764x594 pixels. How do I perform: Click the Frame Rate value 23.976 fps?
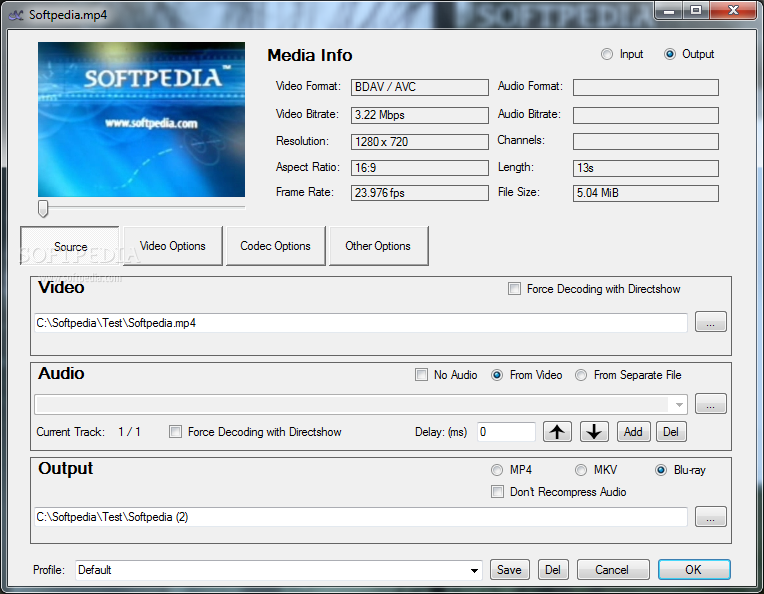click(420, 193)
